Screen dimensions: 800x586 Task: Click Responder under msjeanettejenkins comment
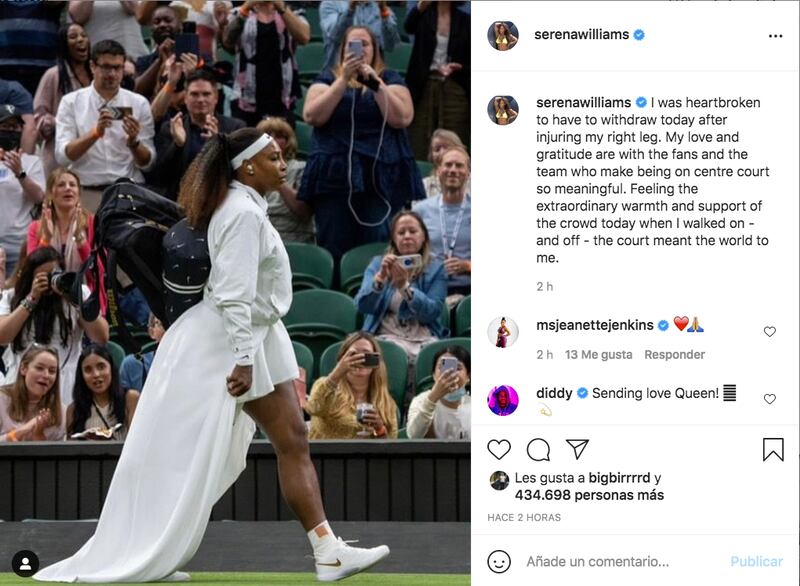(x=674, y=354)
